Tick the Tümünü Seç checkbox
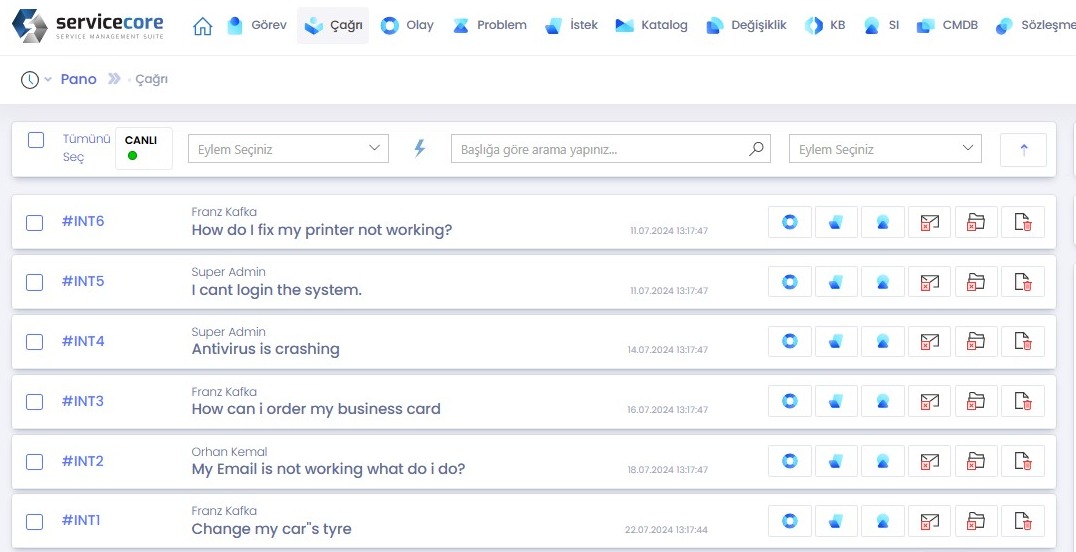The image size is (1076, 552). [36, 140]
